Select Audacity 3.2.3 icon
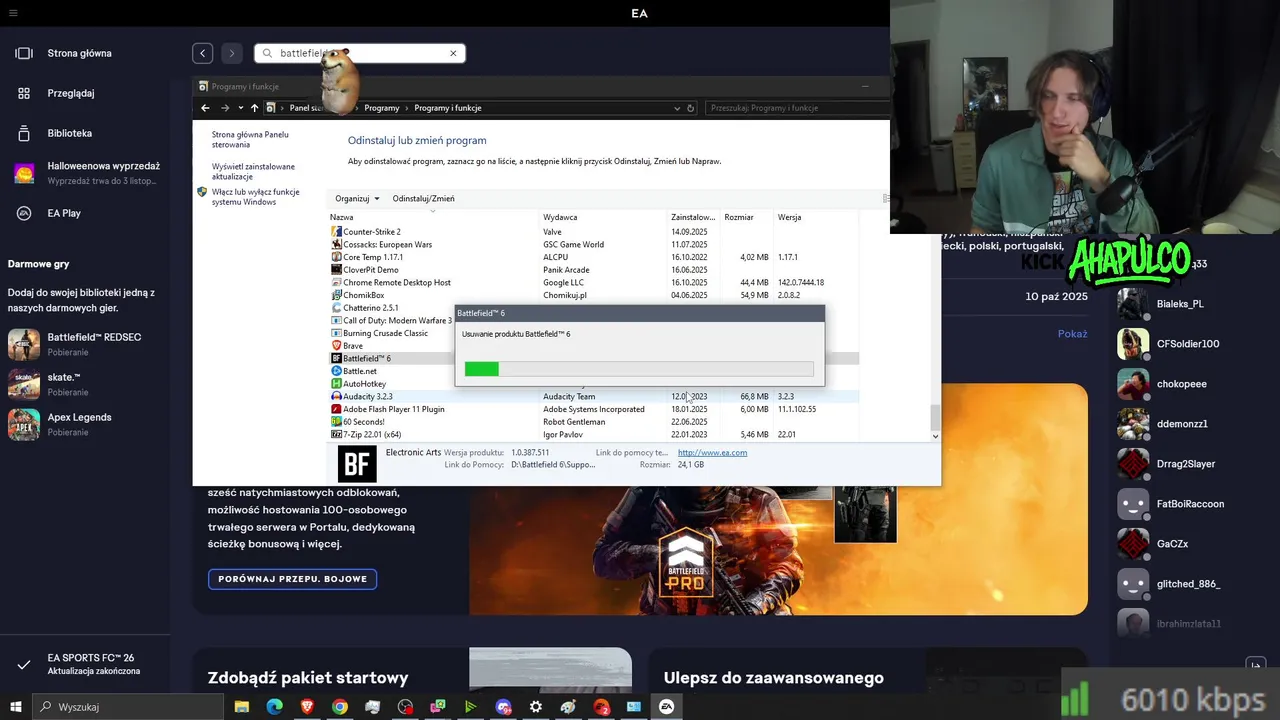Image resolution: width=1280 pixels, height=720 pixels. (x=336, y=397)
